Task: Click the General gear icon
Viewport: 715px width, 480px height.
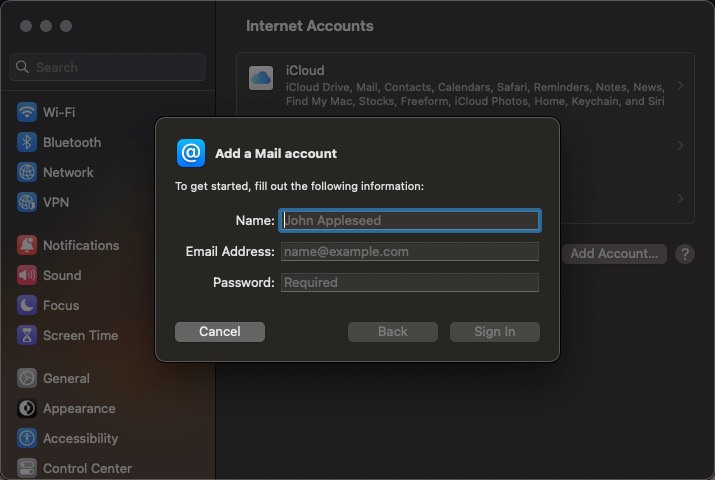Action: 26,378
